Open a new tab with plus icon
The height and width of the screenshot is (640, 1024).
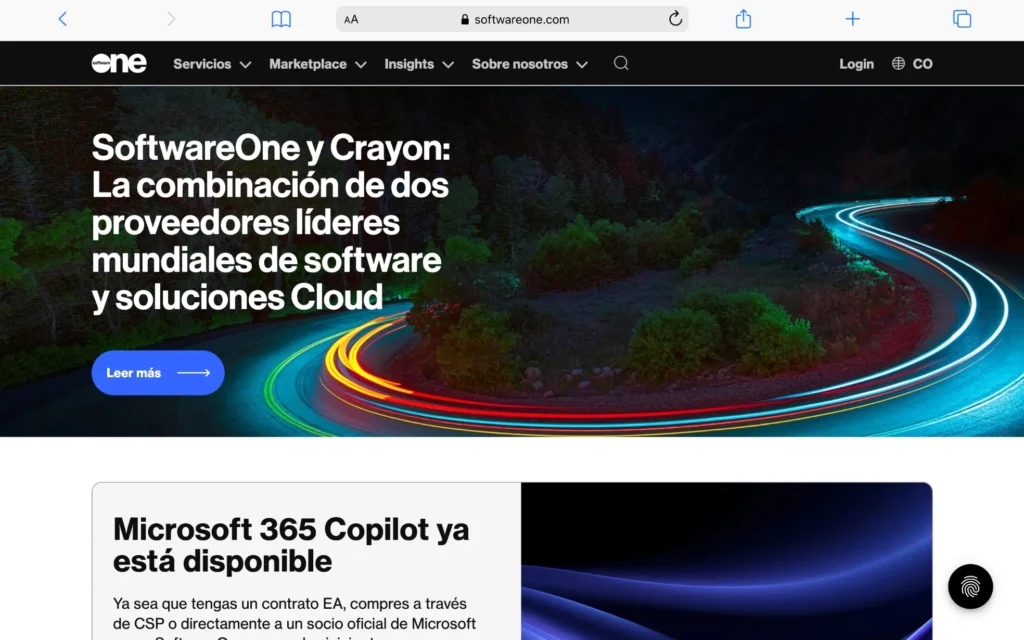(852, 19)
